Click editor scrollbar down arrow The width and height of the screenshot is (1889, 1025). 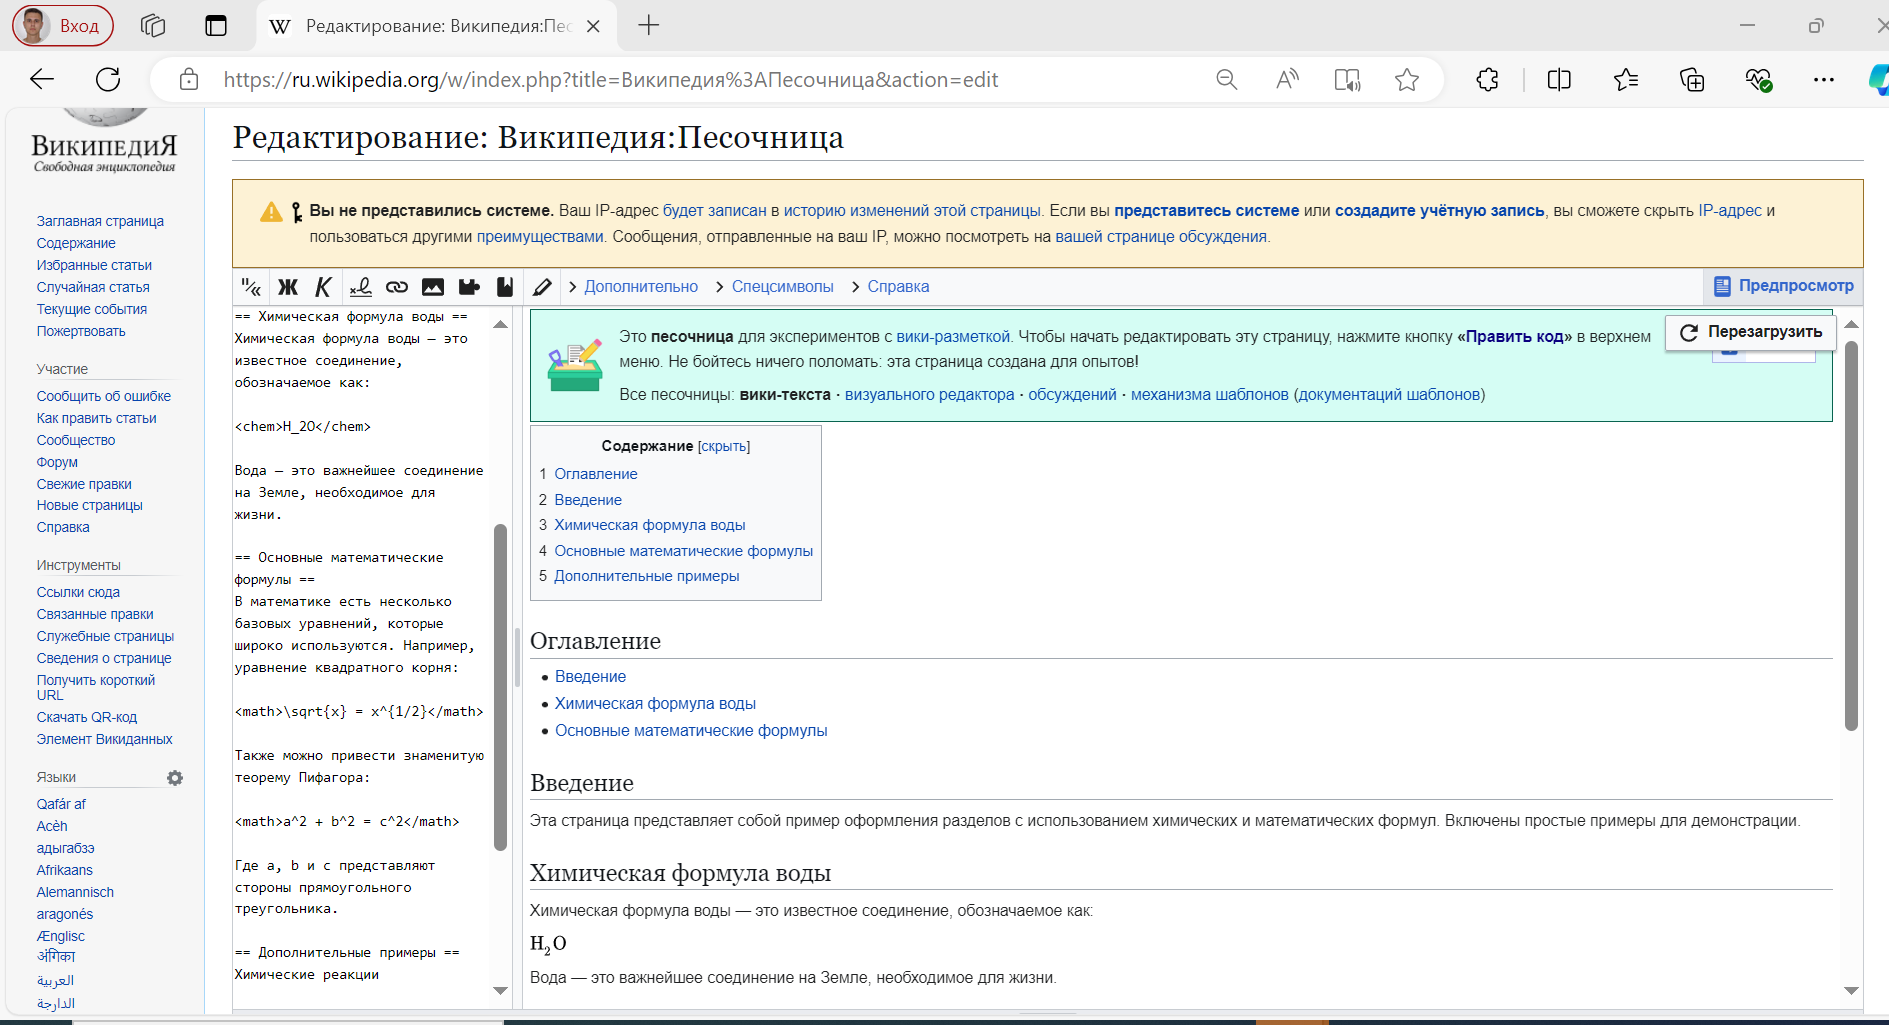point(500,991)
